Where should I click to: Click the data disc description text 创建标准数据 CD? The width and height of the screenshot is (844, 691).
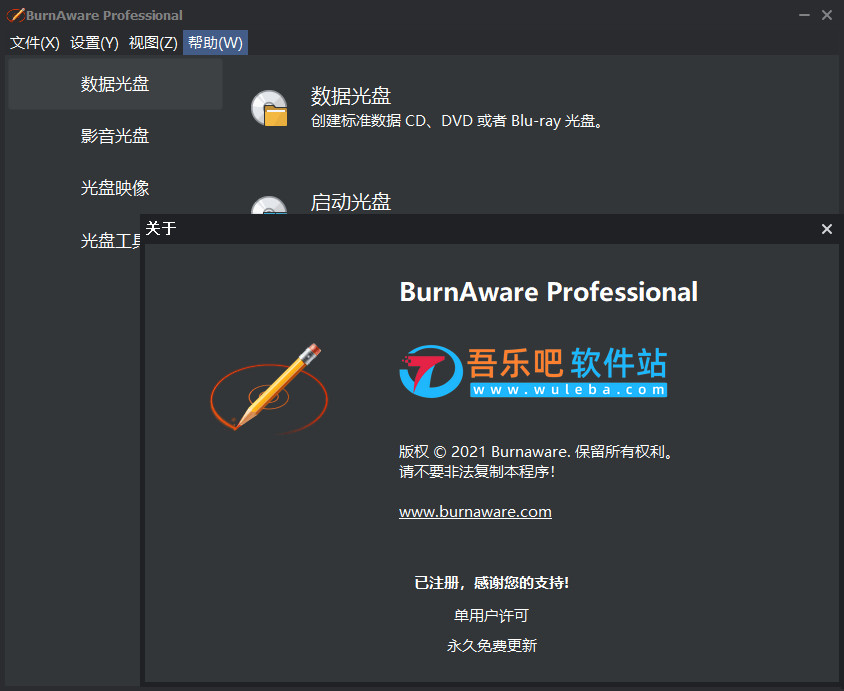pyautogui.click(x=456, y=121)
